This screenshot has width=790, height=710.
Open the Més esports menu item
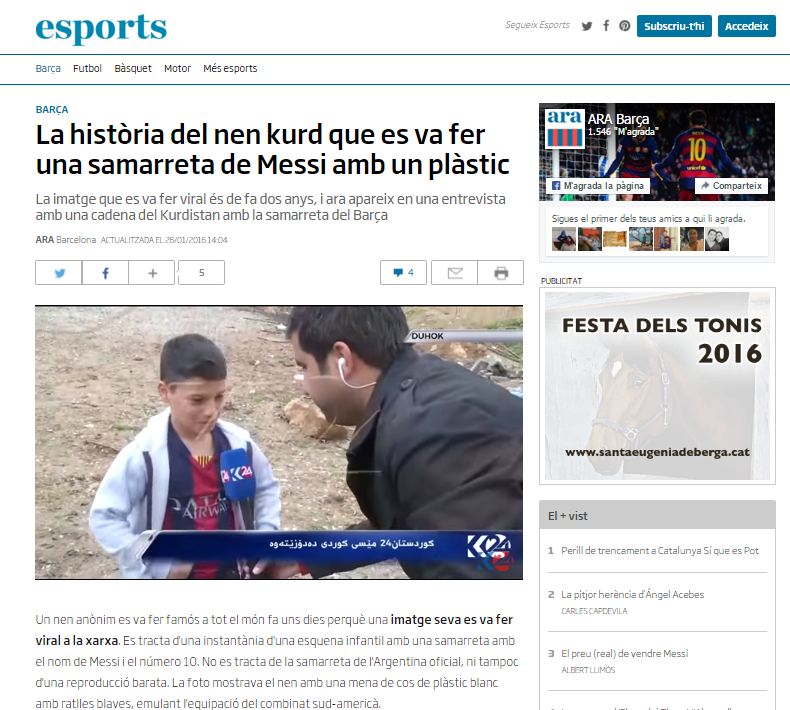[x=230, y=69]
